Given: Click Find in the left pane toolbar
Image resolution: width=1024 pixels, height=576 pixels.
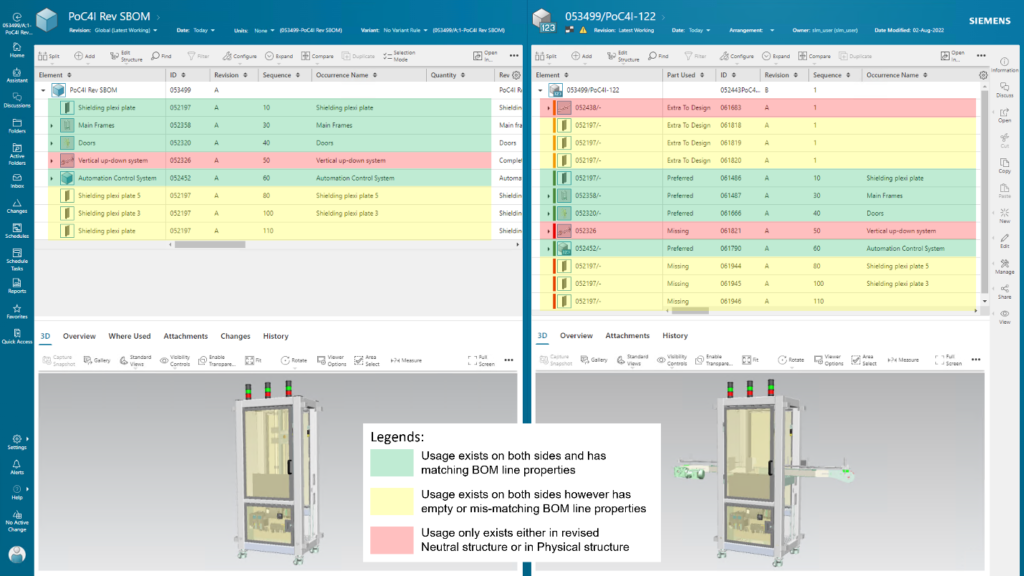Looking at the screenshot, I should [161, 56].
